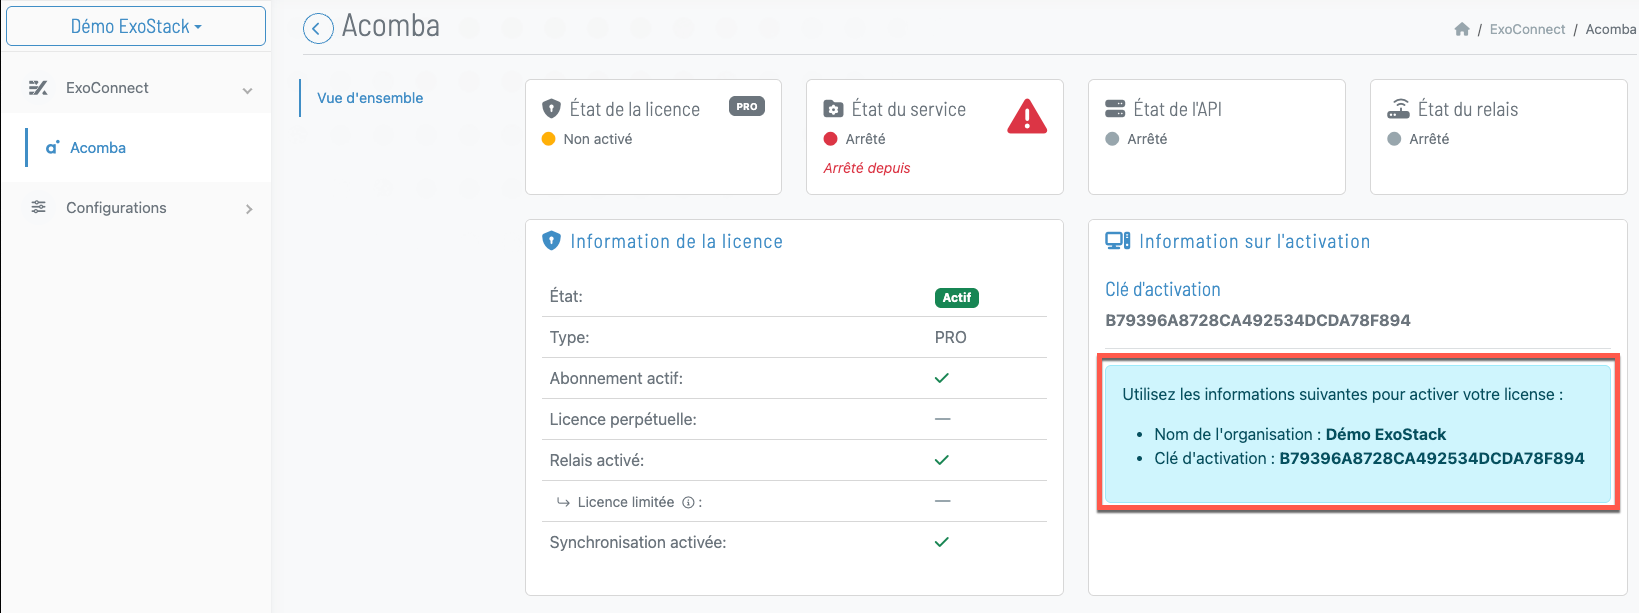Click the back arrow next to Acomba title
Image resolution: width=1639 pixels, height=613 pixels.
(318, 29)
